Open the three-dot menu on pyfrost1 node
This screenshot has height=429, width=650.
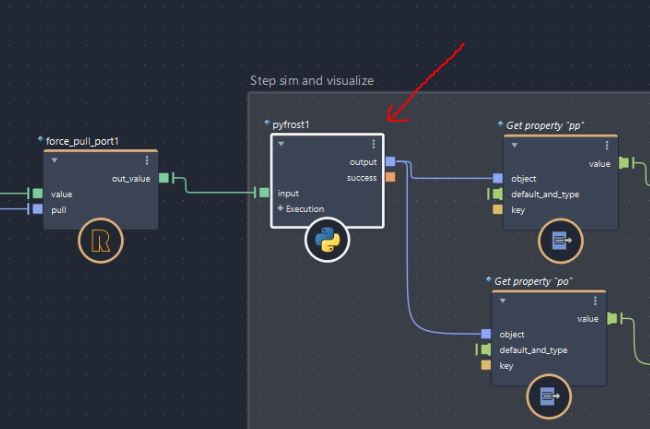373,144
